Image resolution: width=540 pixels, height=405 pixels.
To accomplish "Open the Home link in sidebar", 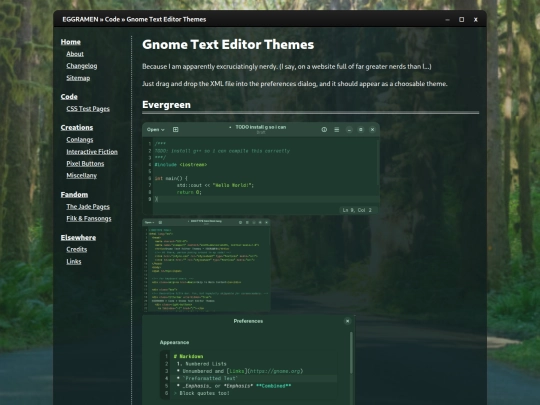I will click(71, 42).
